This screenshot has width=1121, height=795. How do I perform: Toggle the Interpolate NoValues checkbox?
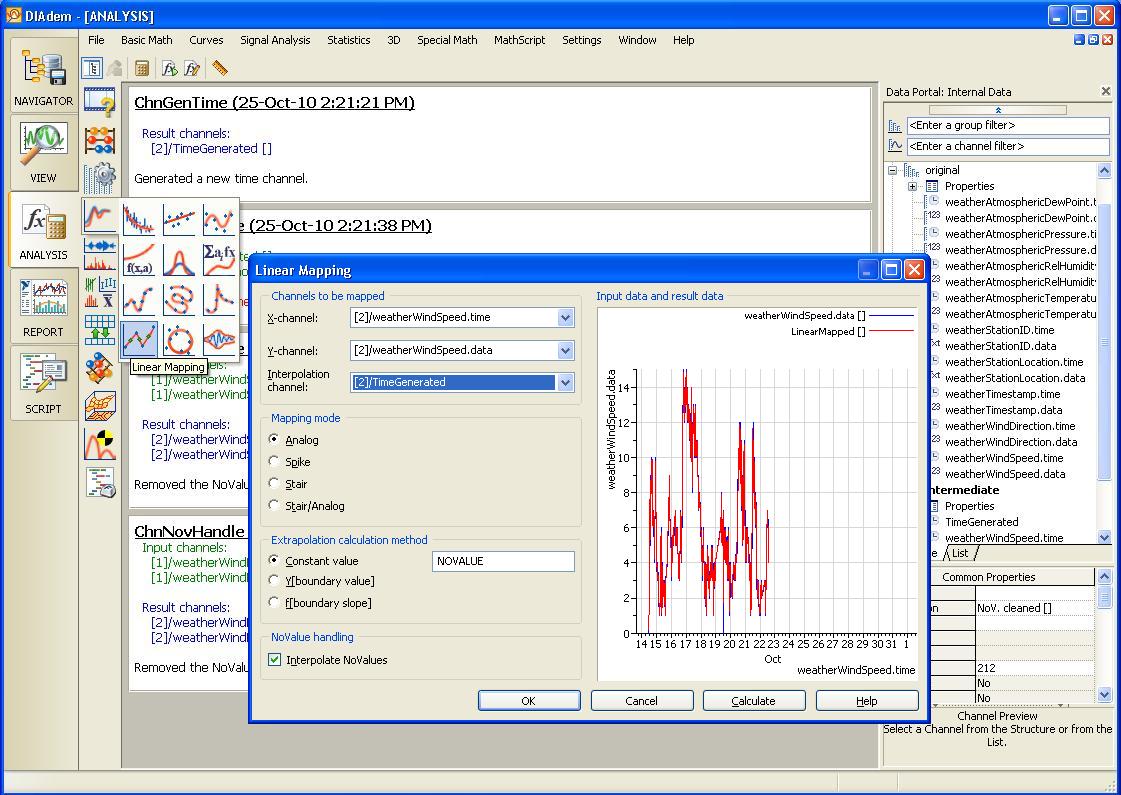coord(275,660)
